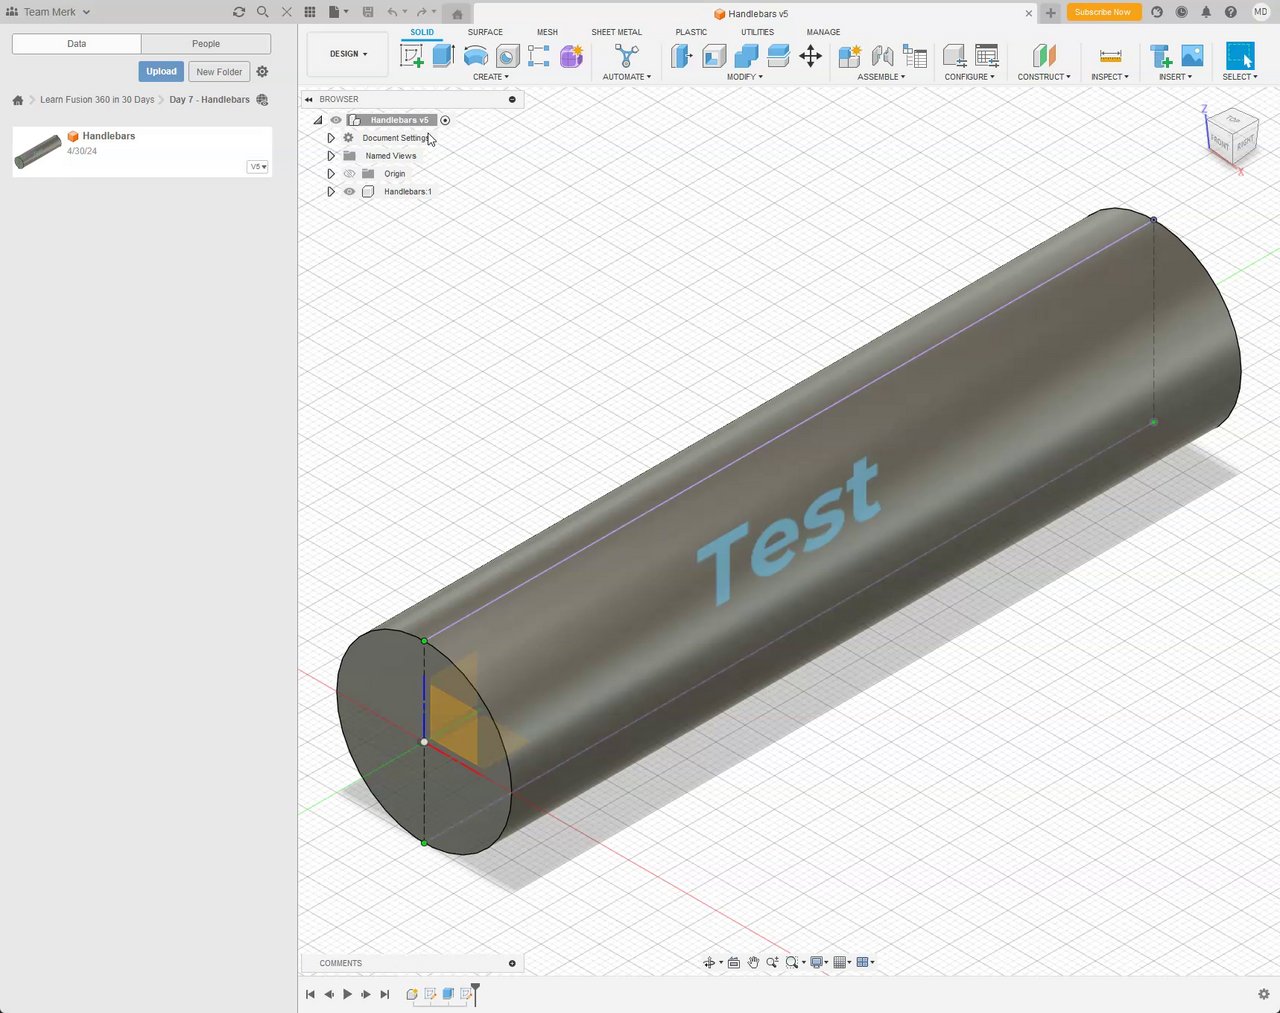Select the New Component tool
This screenshot has width=1280, height=1013.
pyautogui.click(x=850, y=56)
